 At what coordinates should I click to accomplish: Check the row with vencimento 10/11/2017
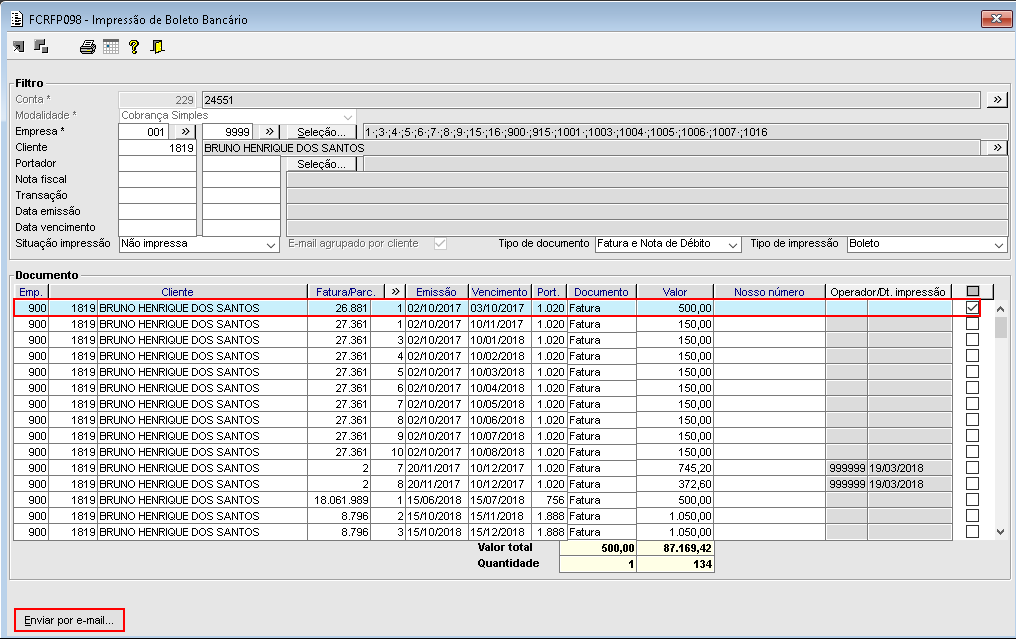[972, 324]
